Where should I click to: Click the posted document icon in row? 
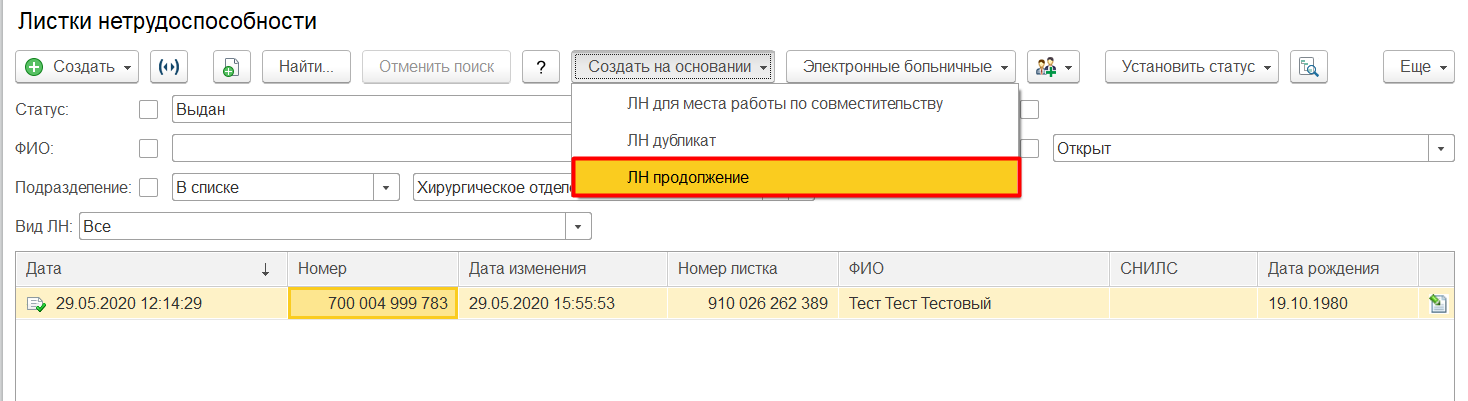37,304
